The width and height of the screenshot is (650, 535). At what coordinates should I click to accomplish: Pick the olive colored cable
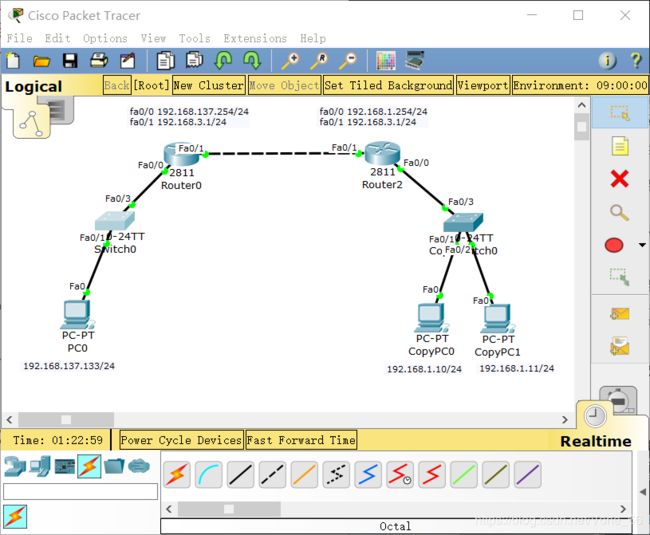tap(496, 474)
